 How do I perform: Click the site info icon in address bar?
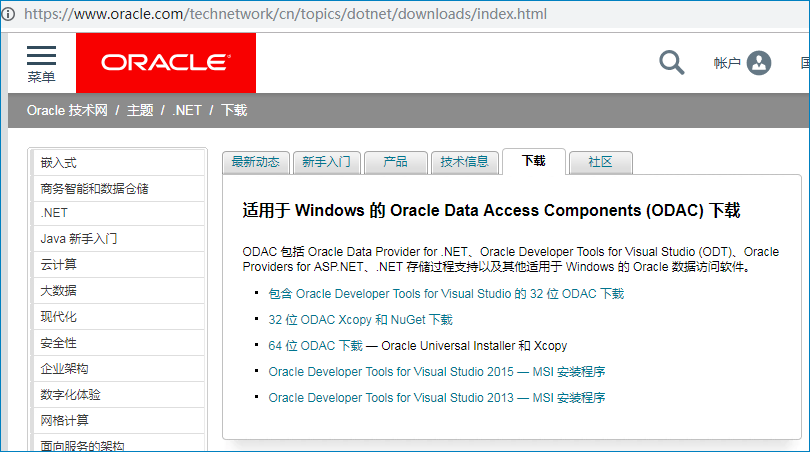click(x=8, y=14)
